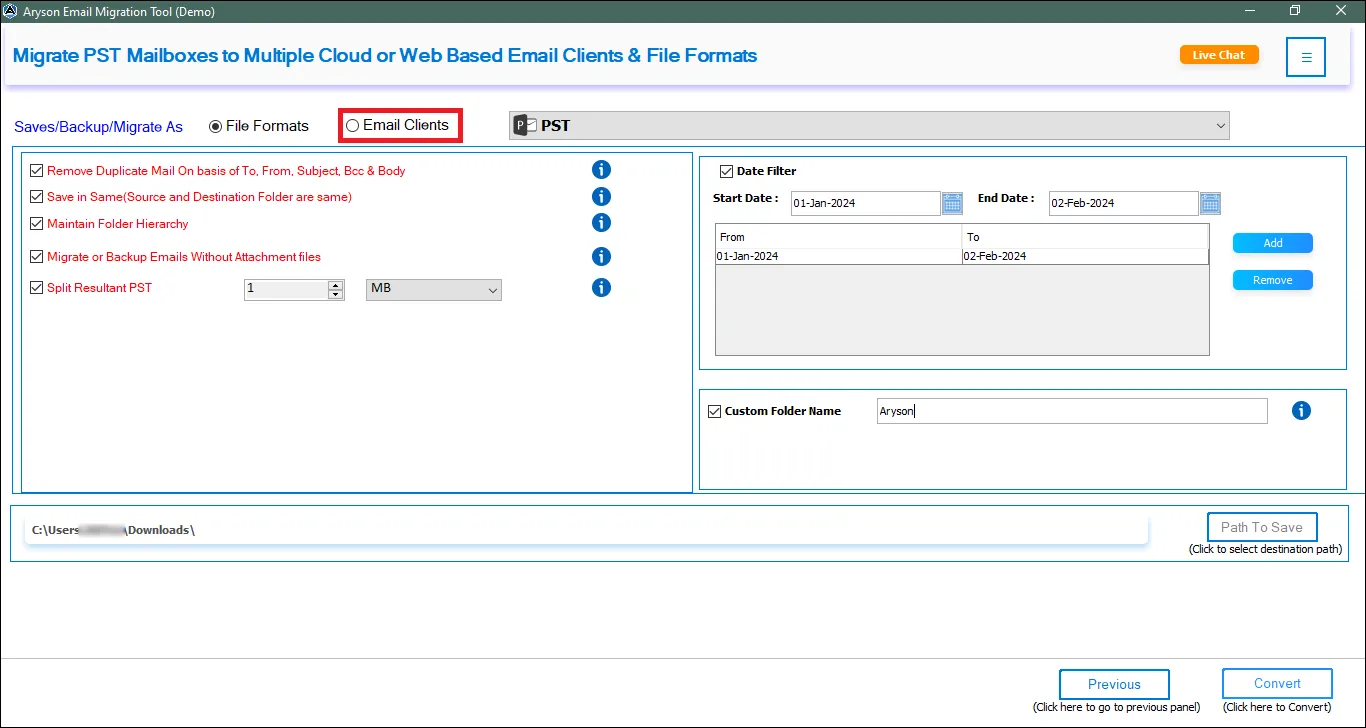Screen dimensions: 1366x728
Task: Toggle Migrate Emails Without Attachment files checkbox
Action: [x=37, y=257]
